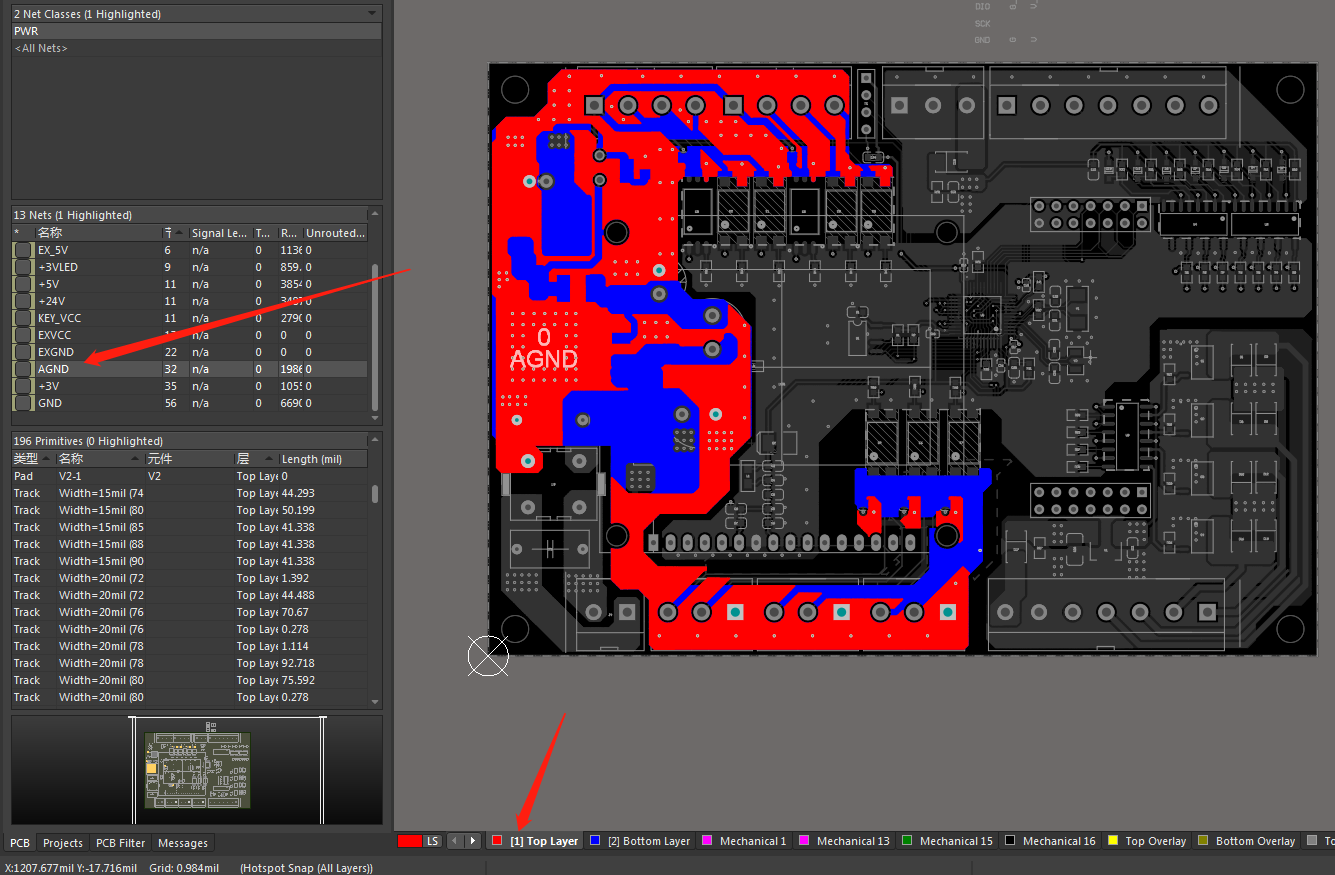Sort primitives by the 层 column

point(255,459)
